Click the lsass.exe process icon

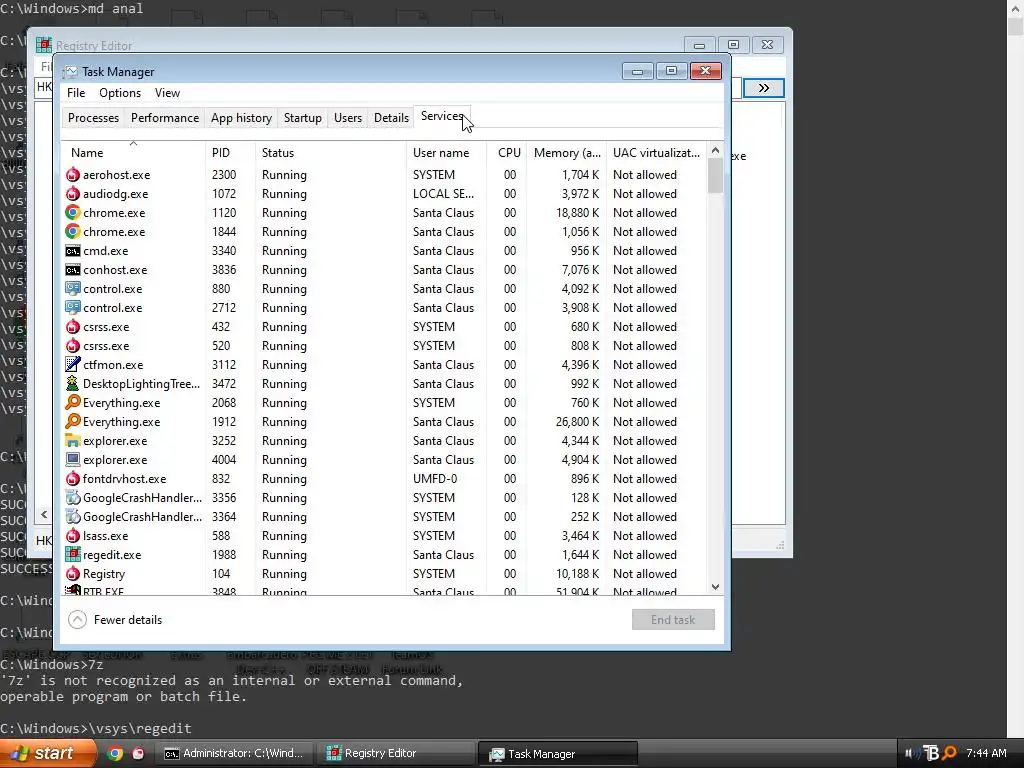(x=72, y=536)
